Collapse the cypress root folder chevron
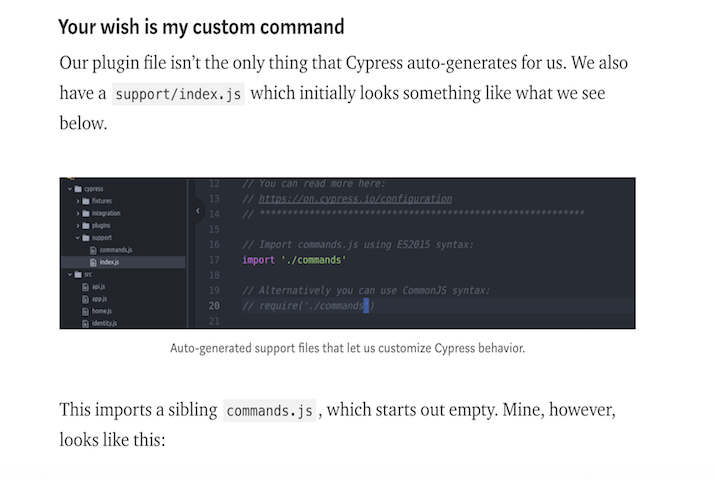The image size is (715, 480). (68, 188)
